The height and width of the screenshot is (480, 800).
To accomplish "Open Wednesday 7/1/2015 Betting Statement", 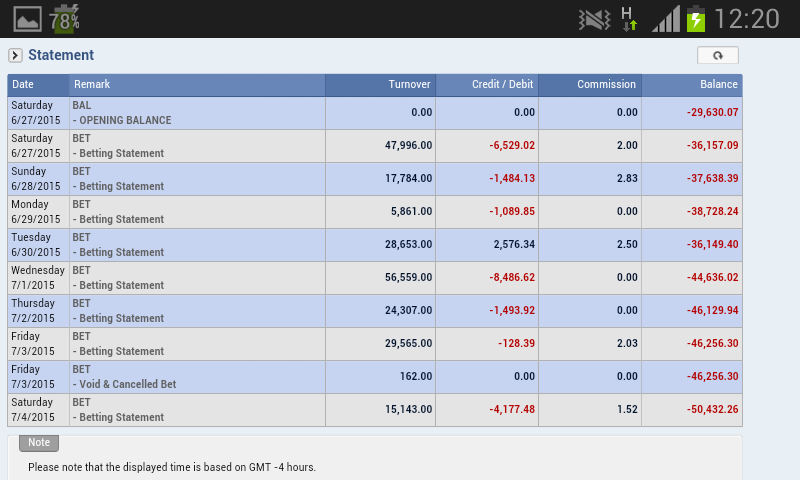I will click(374, 278).
